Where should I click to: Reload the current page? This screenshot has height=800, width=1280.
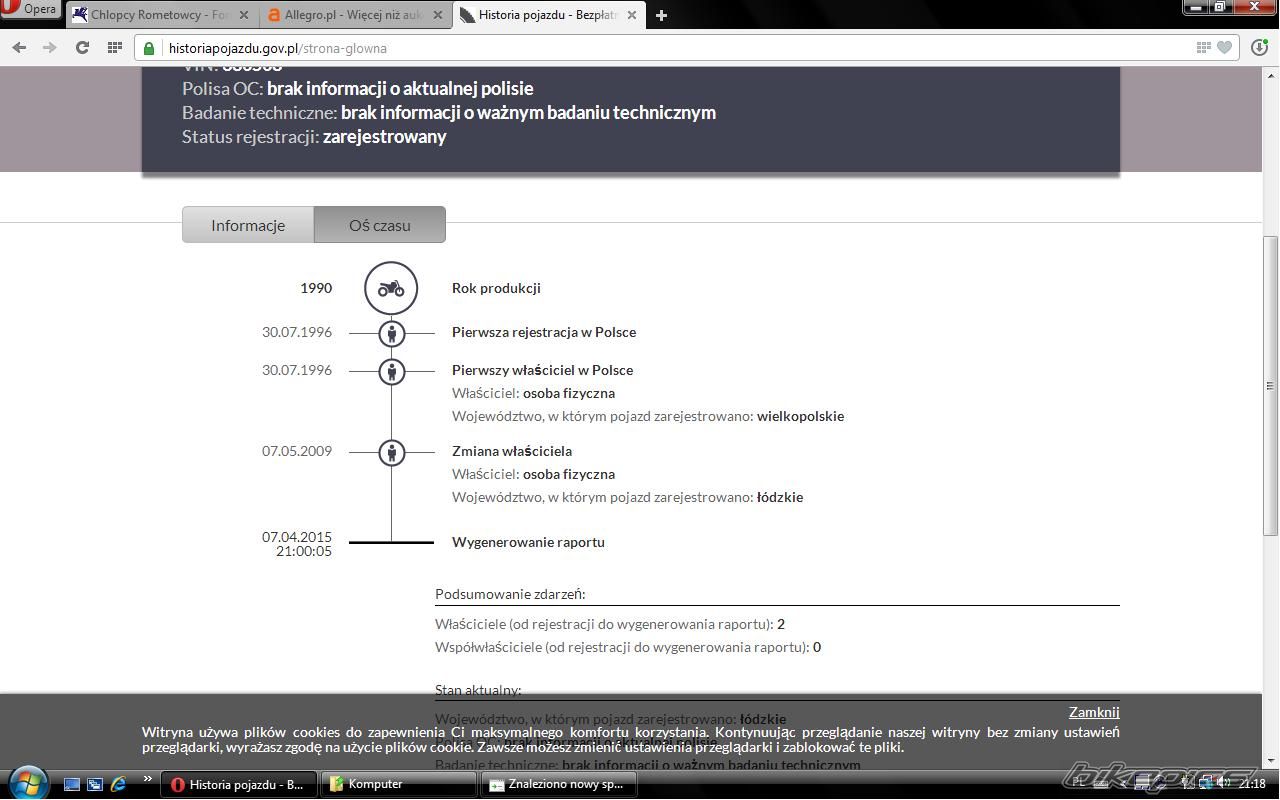click(x=82, y=47)
